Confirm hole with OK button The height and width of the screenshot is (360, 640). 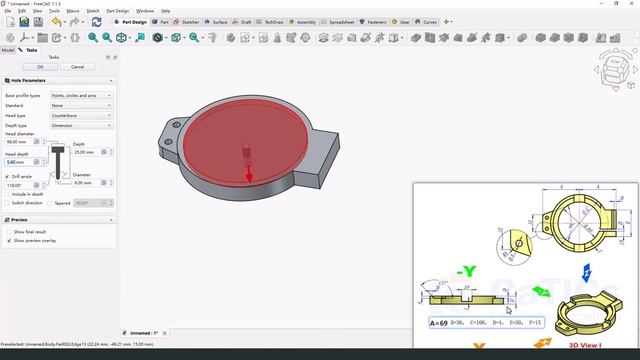pyautogui.click(x=40, y=67)
